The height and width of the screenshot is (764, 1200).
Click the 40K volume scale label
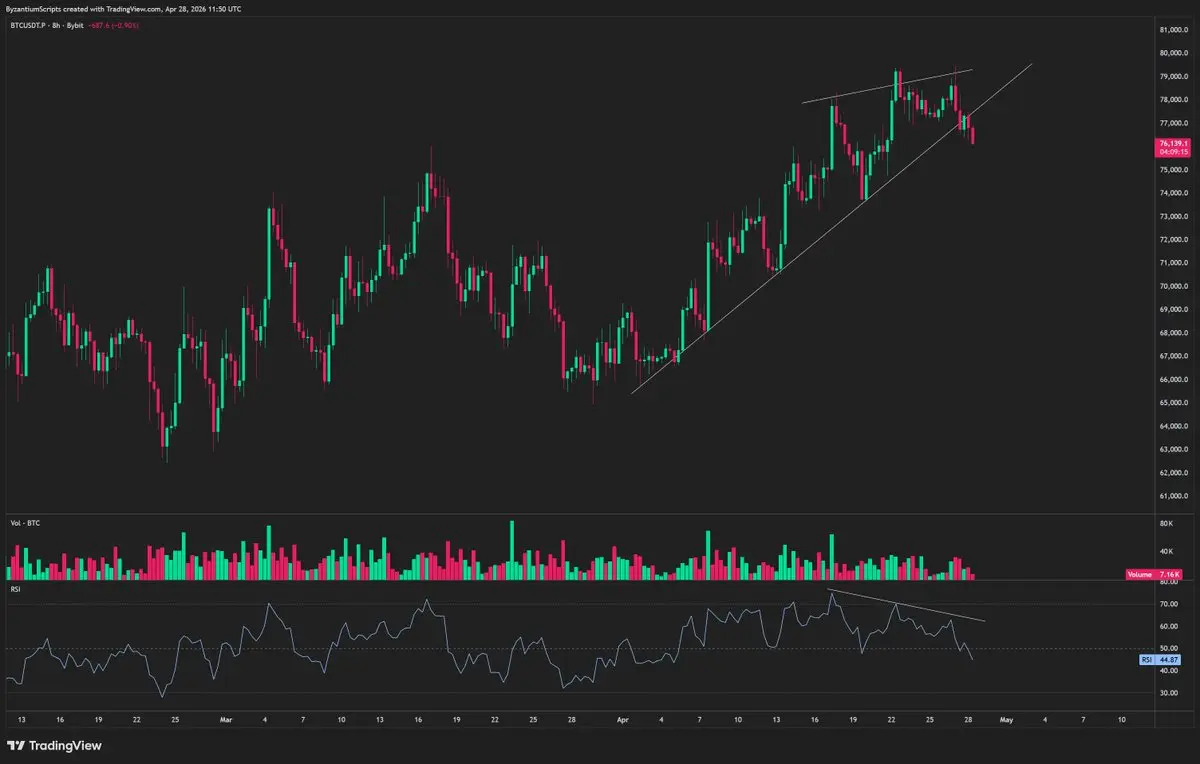click(1165, 551)
